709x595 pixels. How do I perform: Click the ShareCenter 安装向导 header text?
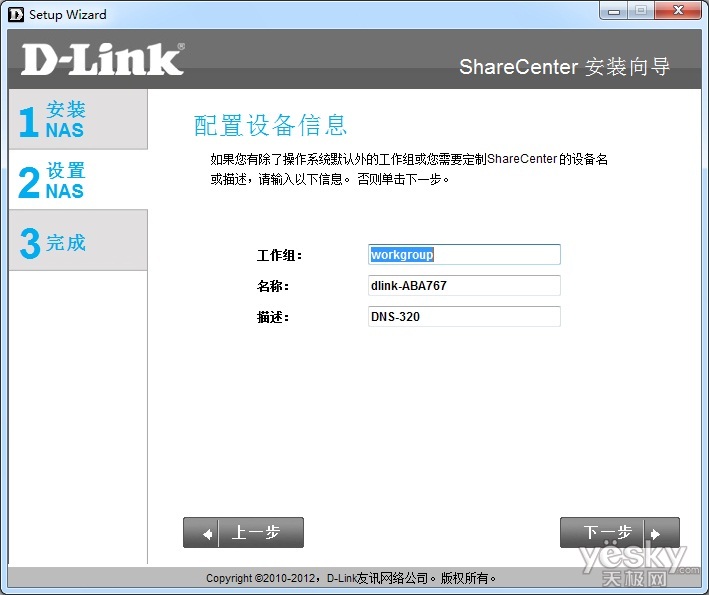pyautogui.click(x=564, y=67)
